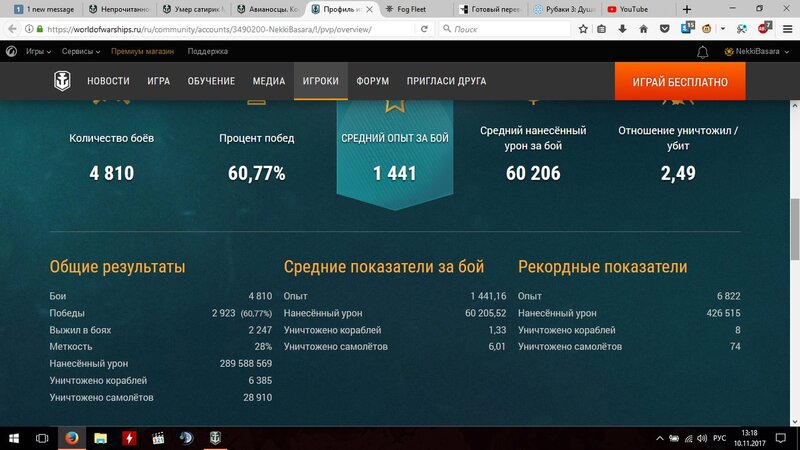Open Task View on the taskbar
Viewport: 800px width, 450px height.
(42, 438)
